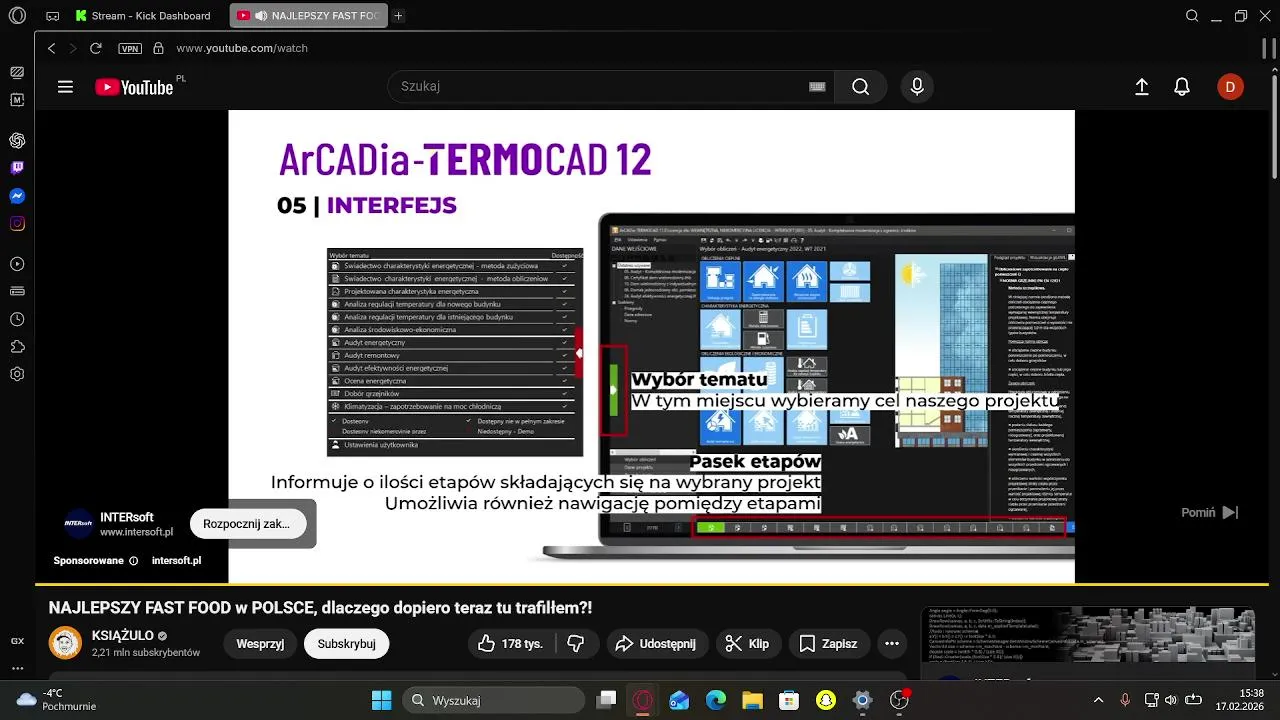Viewport: 1280px width, 720px height.
Task: Open GX corner icon in sidebar
Action: 17,641
